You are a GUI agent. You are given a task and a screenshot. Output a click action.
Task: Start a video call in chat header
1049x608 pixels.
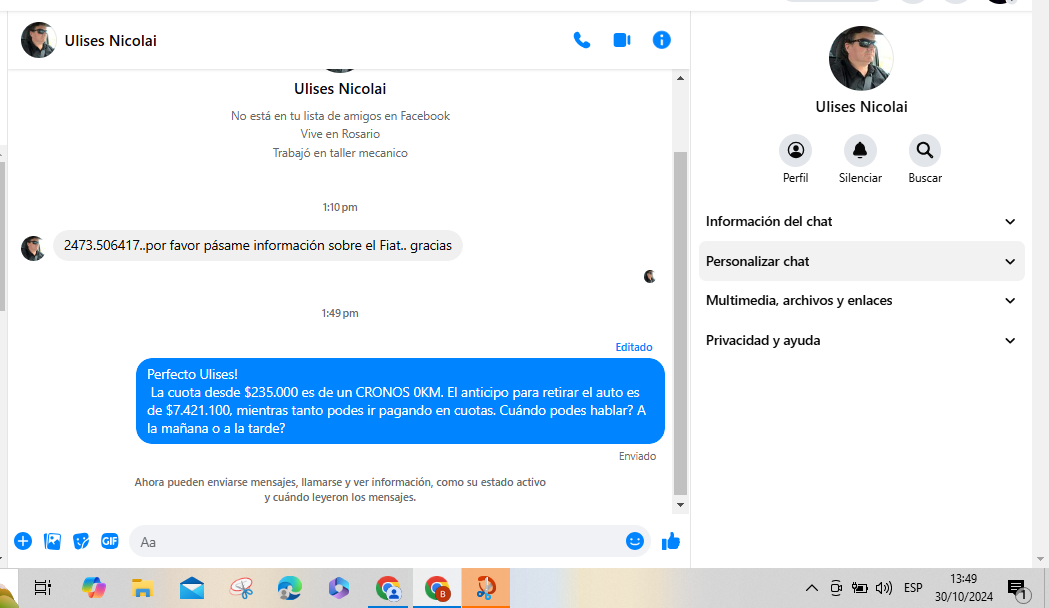point(622,40)
